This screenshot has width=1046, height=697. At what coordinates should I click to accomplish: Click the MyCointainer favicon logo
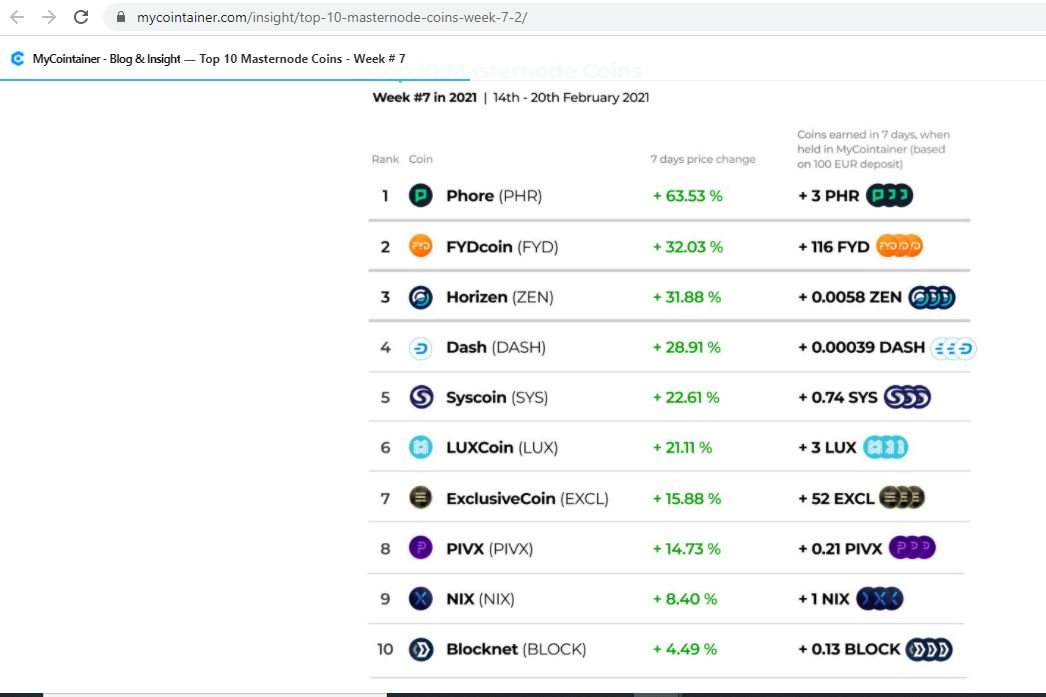point(18,59)
